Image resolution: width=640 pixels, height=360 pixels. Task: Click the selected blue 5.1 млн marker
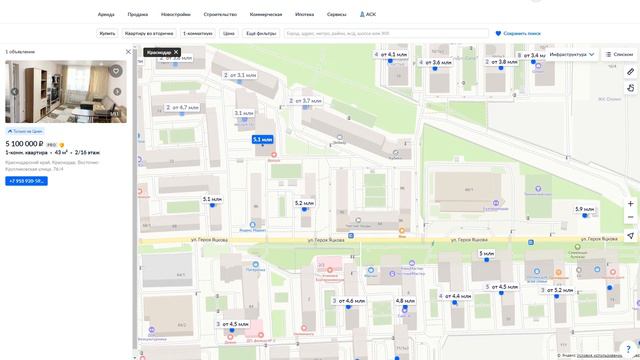click(262, 140)
